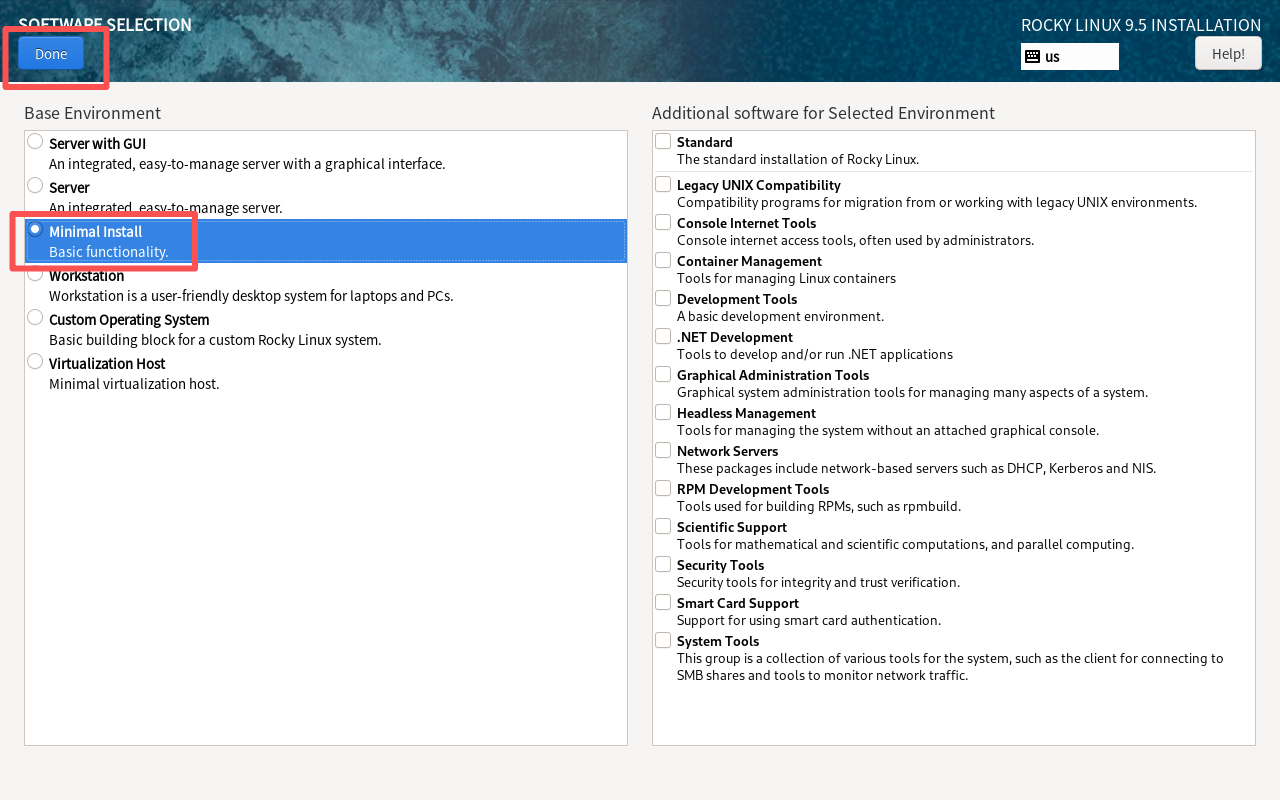
Task: Check the Console Internet Tools box
Action: 663,222
